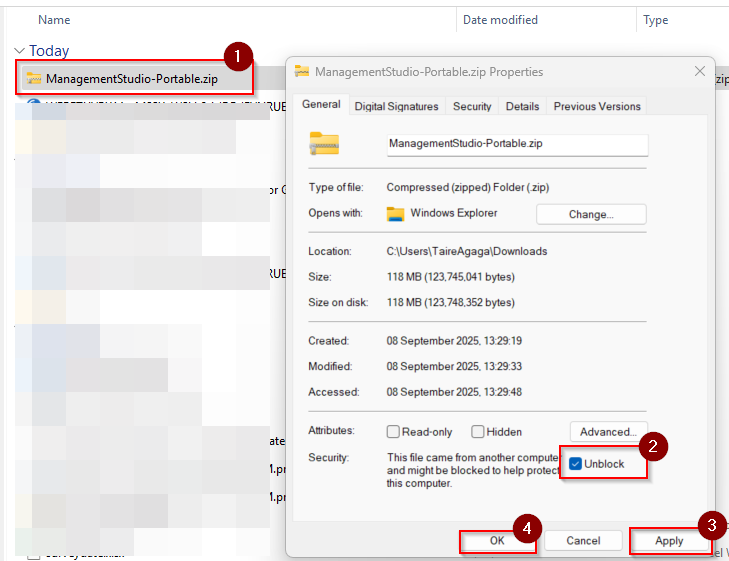Click the Compressed (zipped) Folder (.zip) type text

[x=468, y=187]
